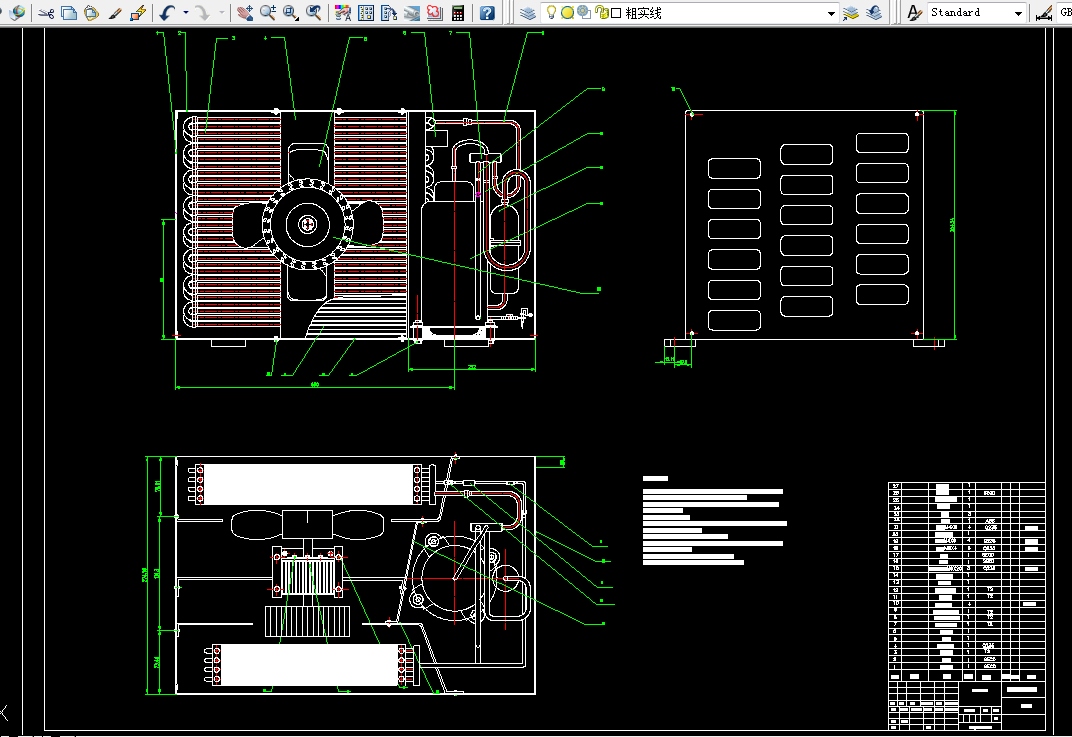Expand the Standard text style dropdown
Image resolution: width=1072 pixels, height=737 pixels.
[1018, 13]
